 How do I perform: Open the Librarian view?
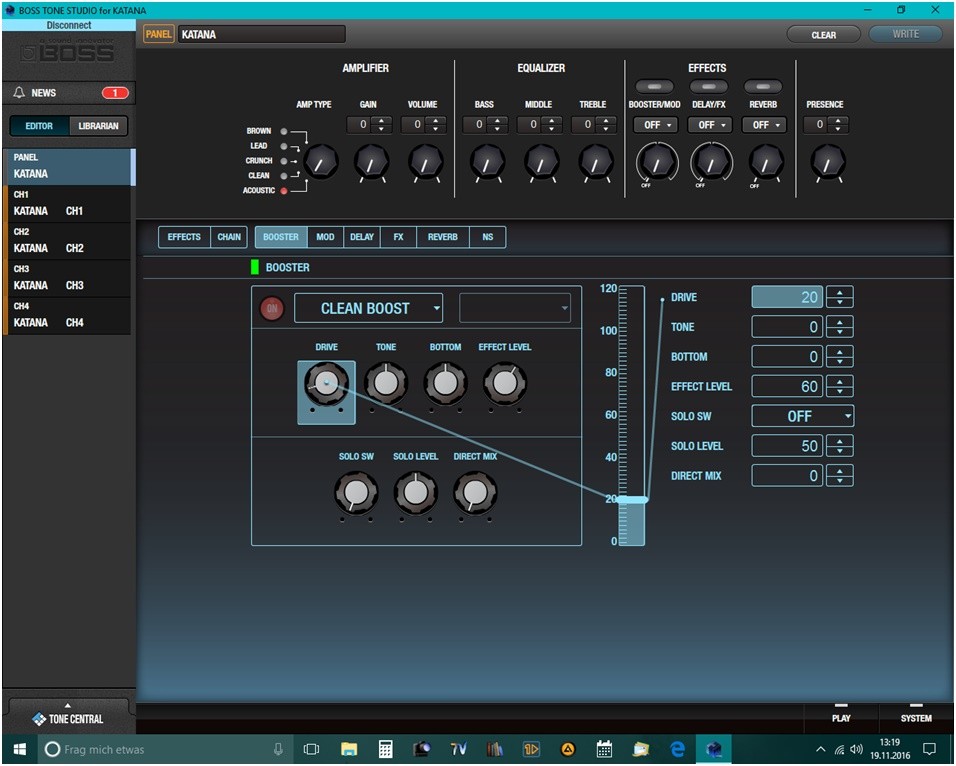(x=98, y=126)
